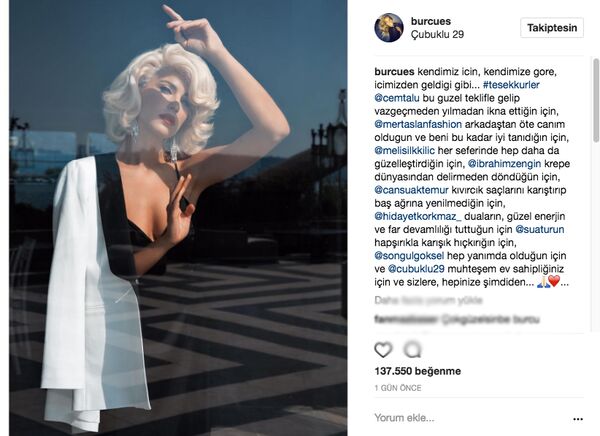600x436 pixels.
Task: Load more comments via blurred Daha fazla link
Action: [428, 300]
